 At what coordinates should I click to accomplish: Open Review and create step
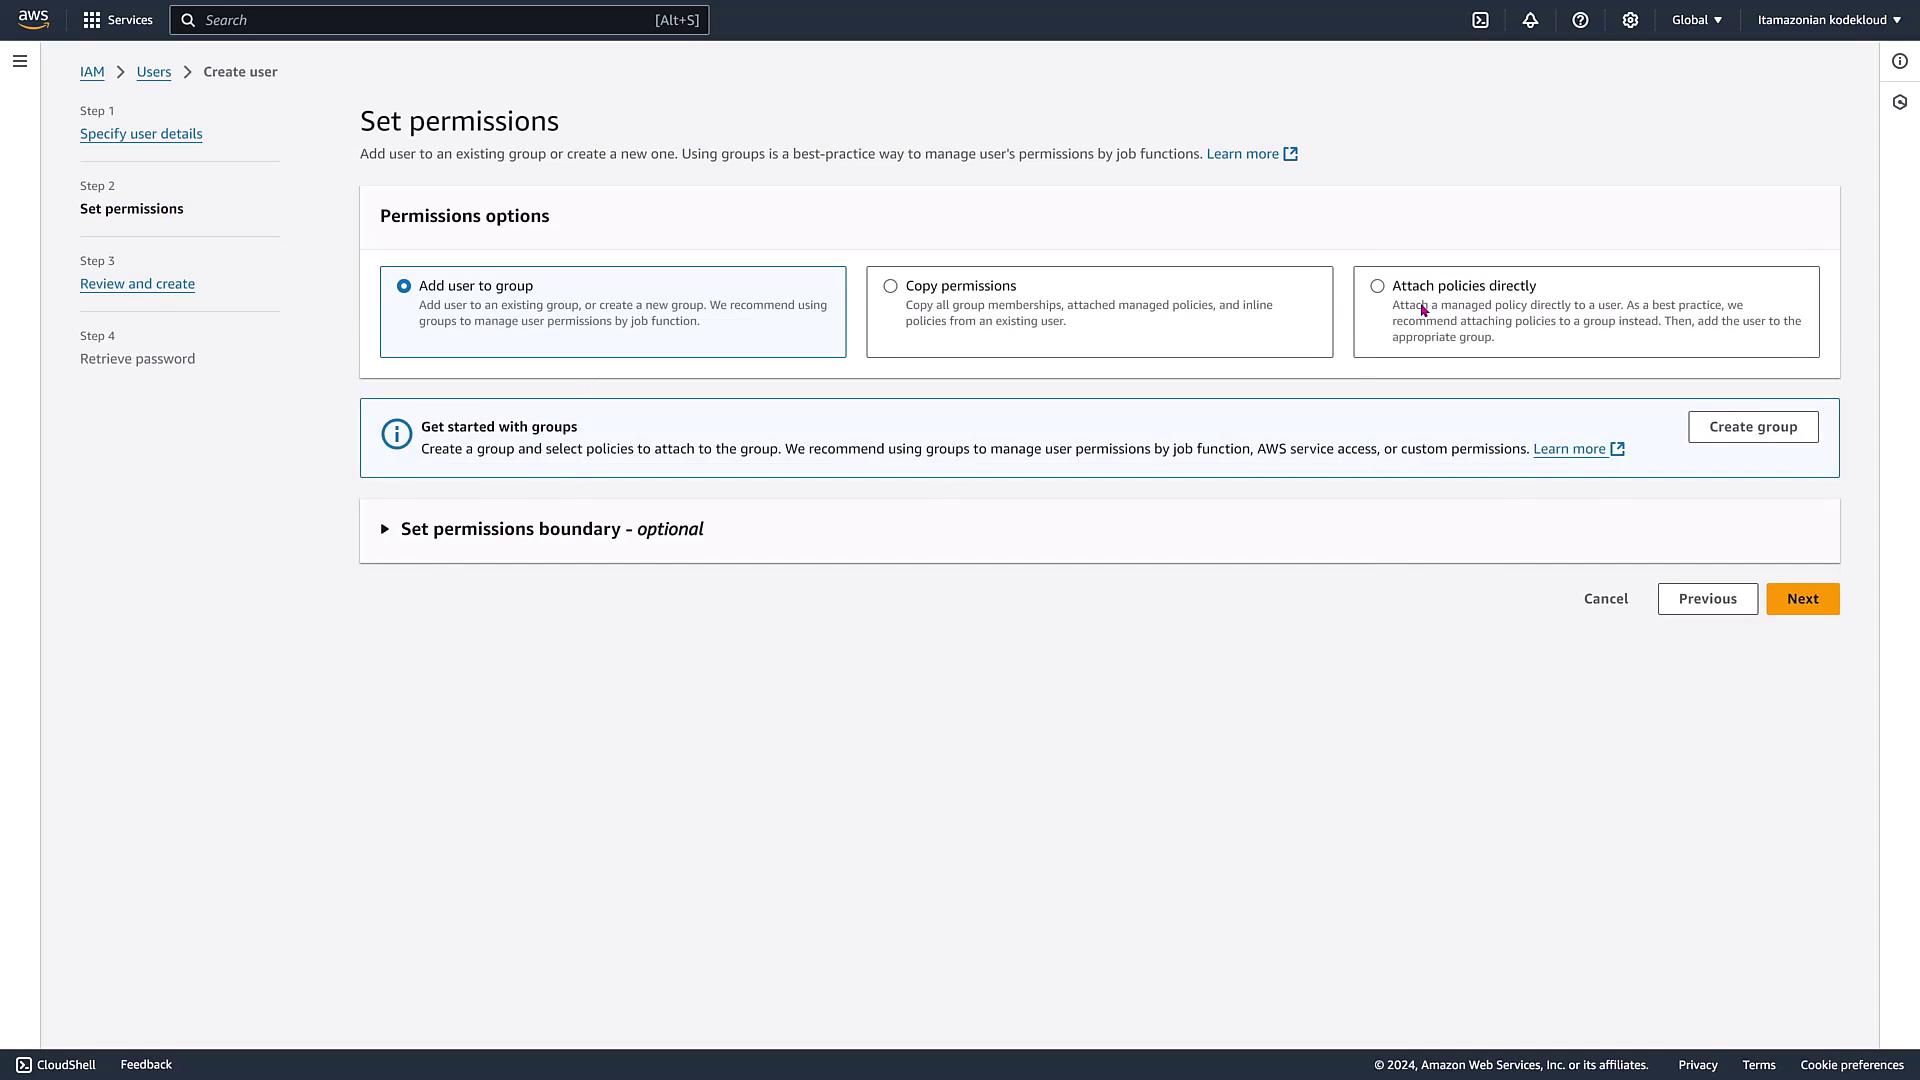[x=137, y=284]
